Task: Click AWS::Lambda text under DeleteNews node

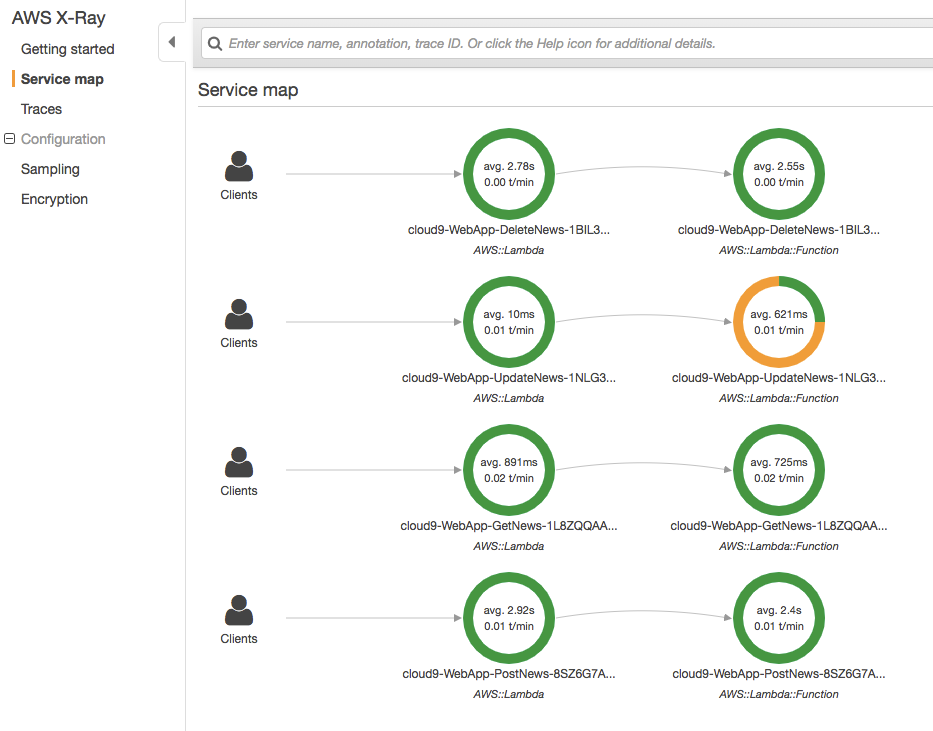Action: click(509, 250)
